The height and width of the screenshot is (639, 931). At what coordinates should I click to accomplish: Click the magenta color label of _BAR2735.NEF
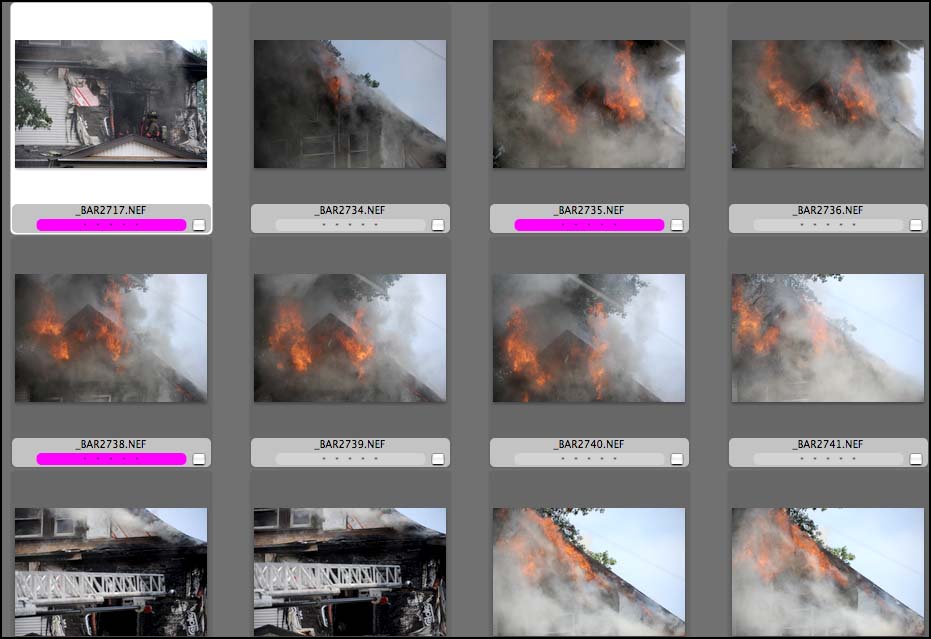click(x=589, y=225)
